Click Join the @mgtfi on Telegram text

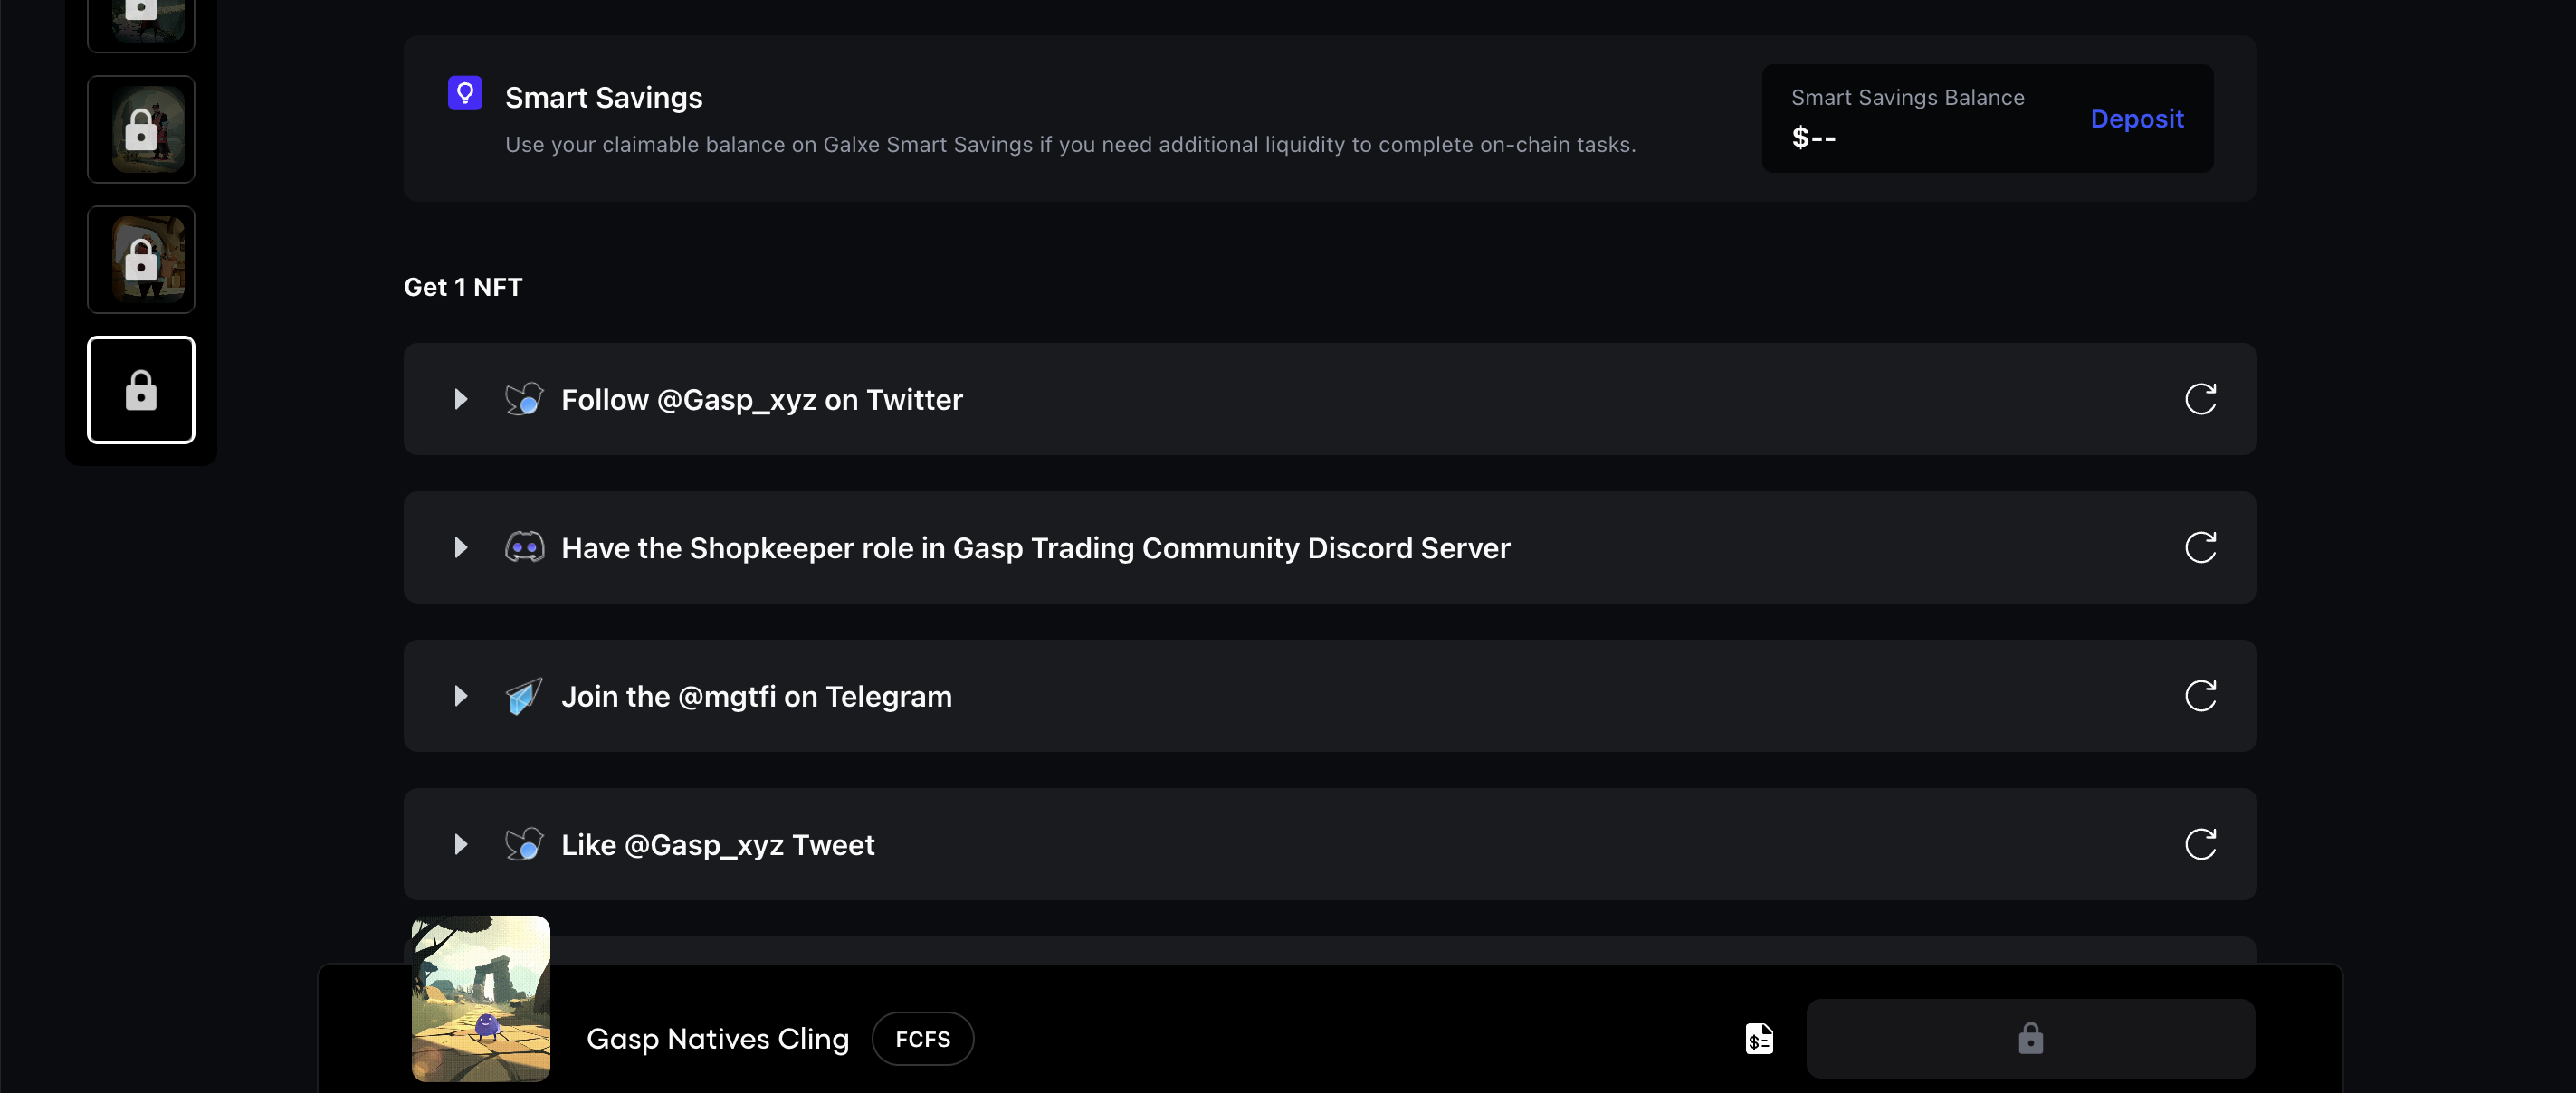click(x=756, y=696)
